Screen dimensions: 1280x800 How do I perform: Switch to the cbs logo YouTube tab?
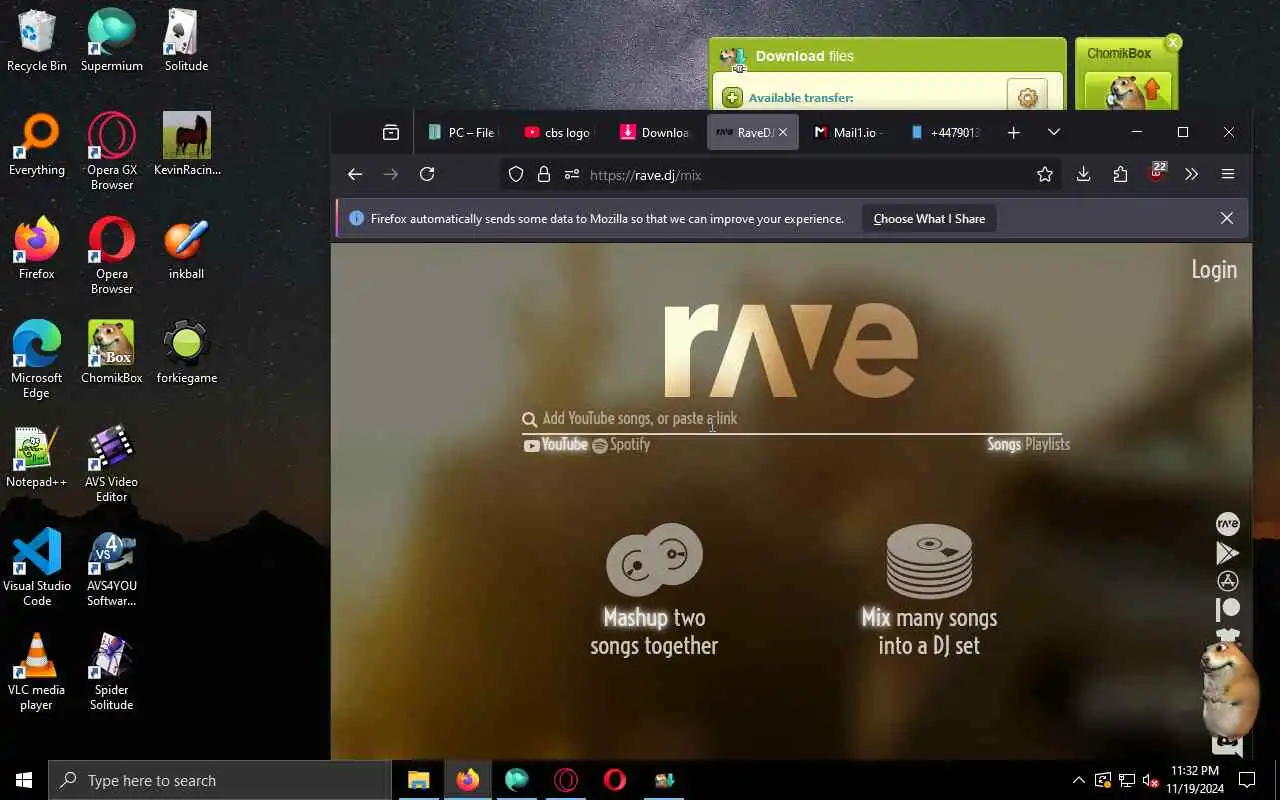[x=558, y=132]
